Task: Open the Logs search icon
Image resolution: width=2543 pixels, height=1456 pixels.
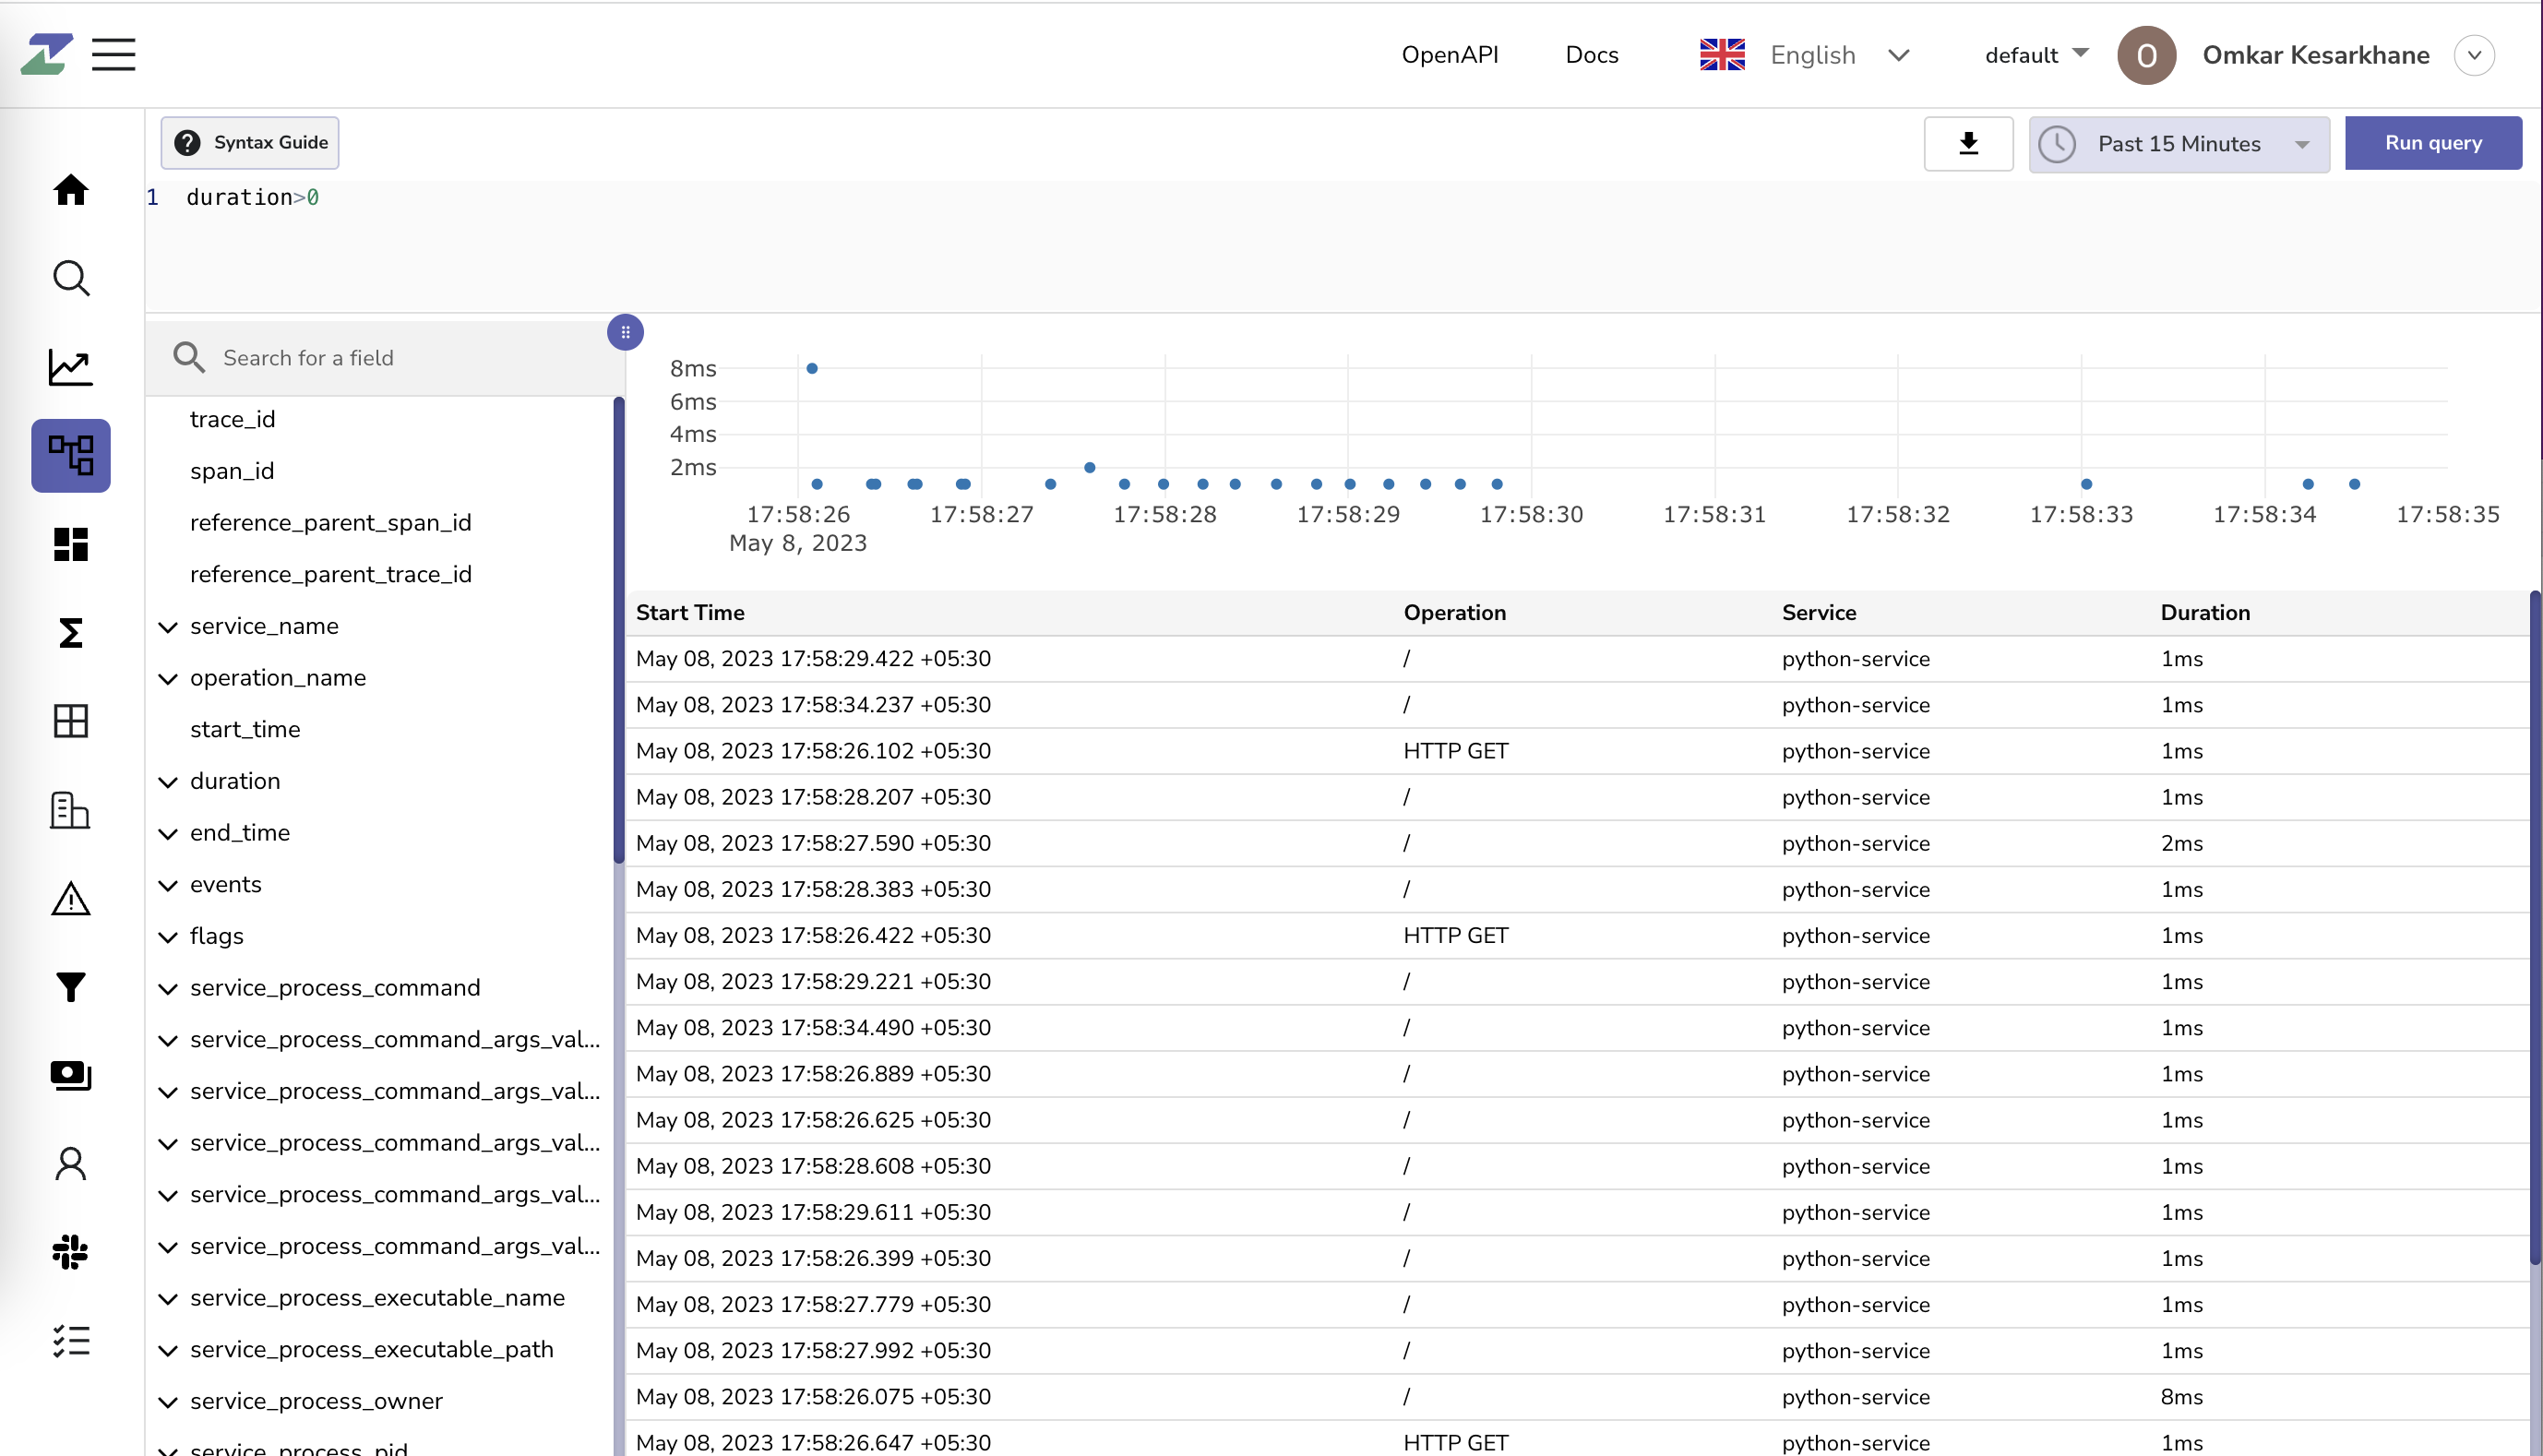Action: click(71, 278)
